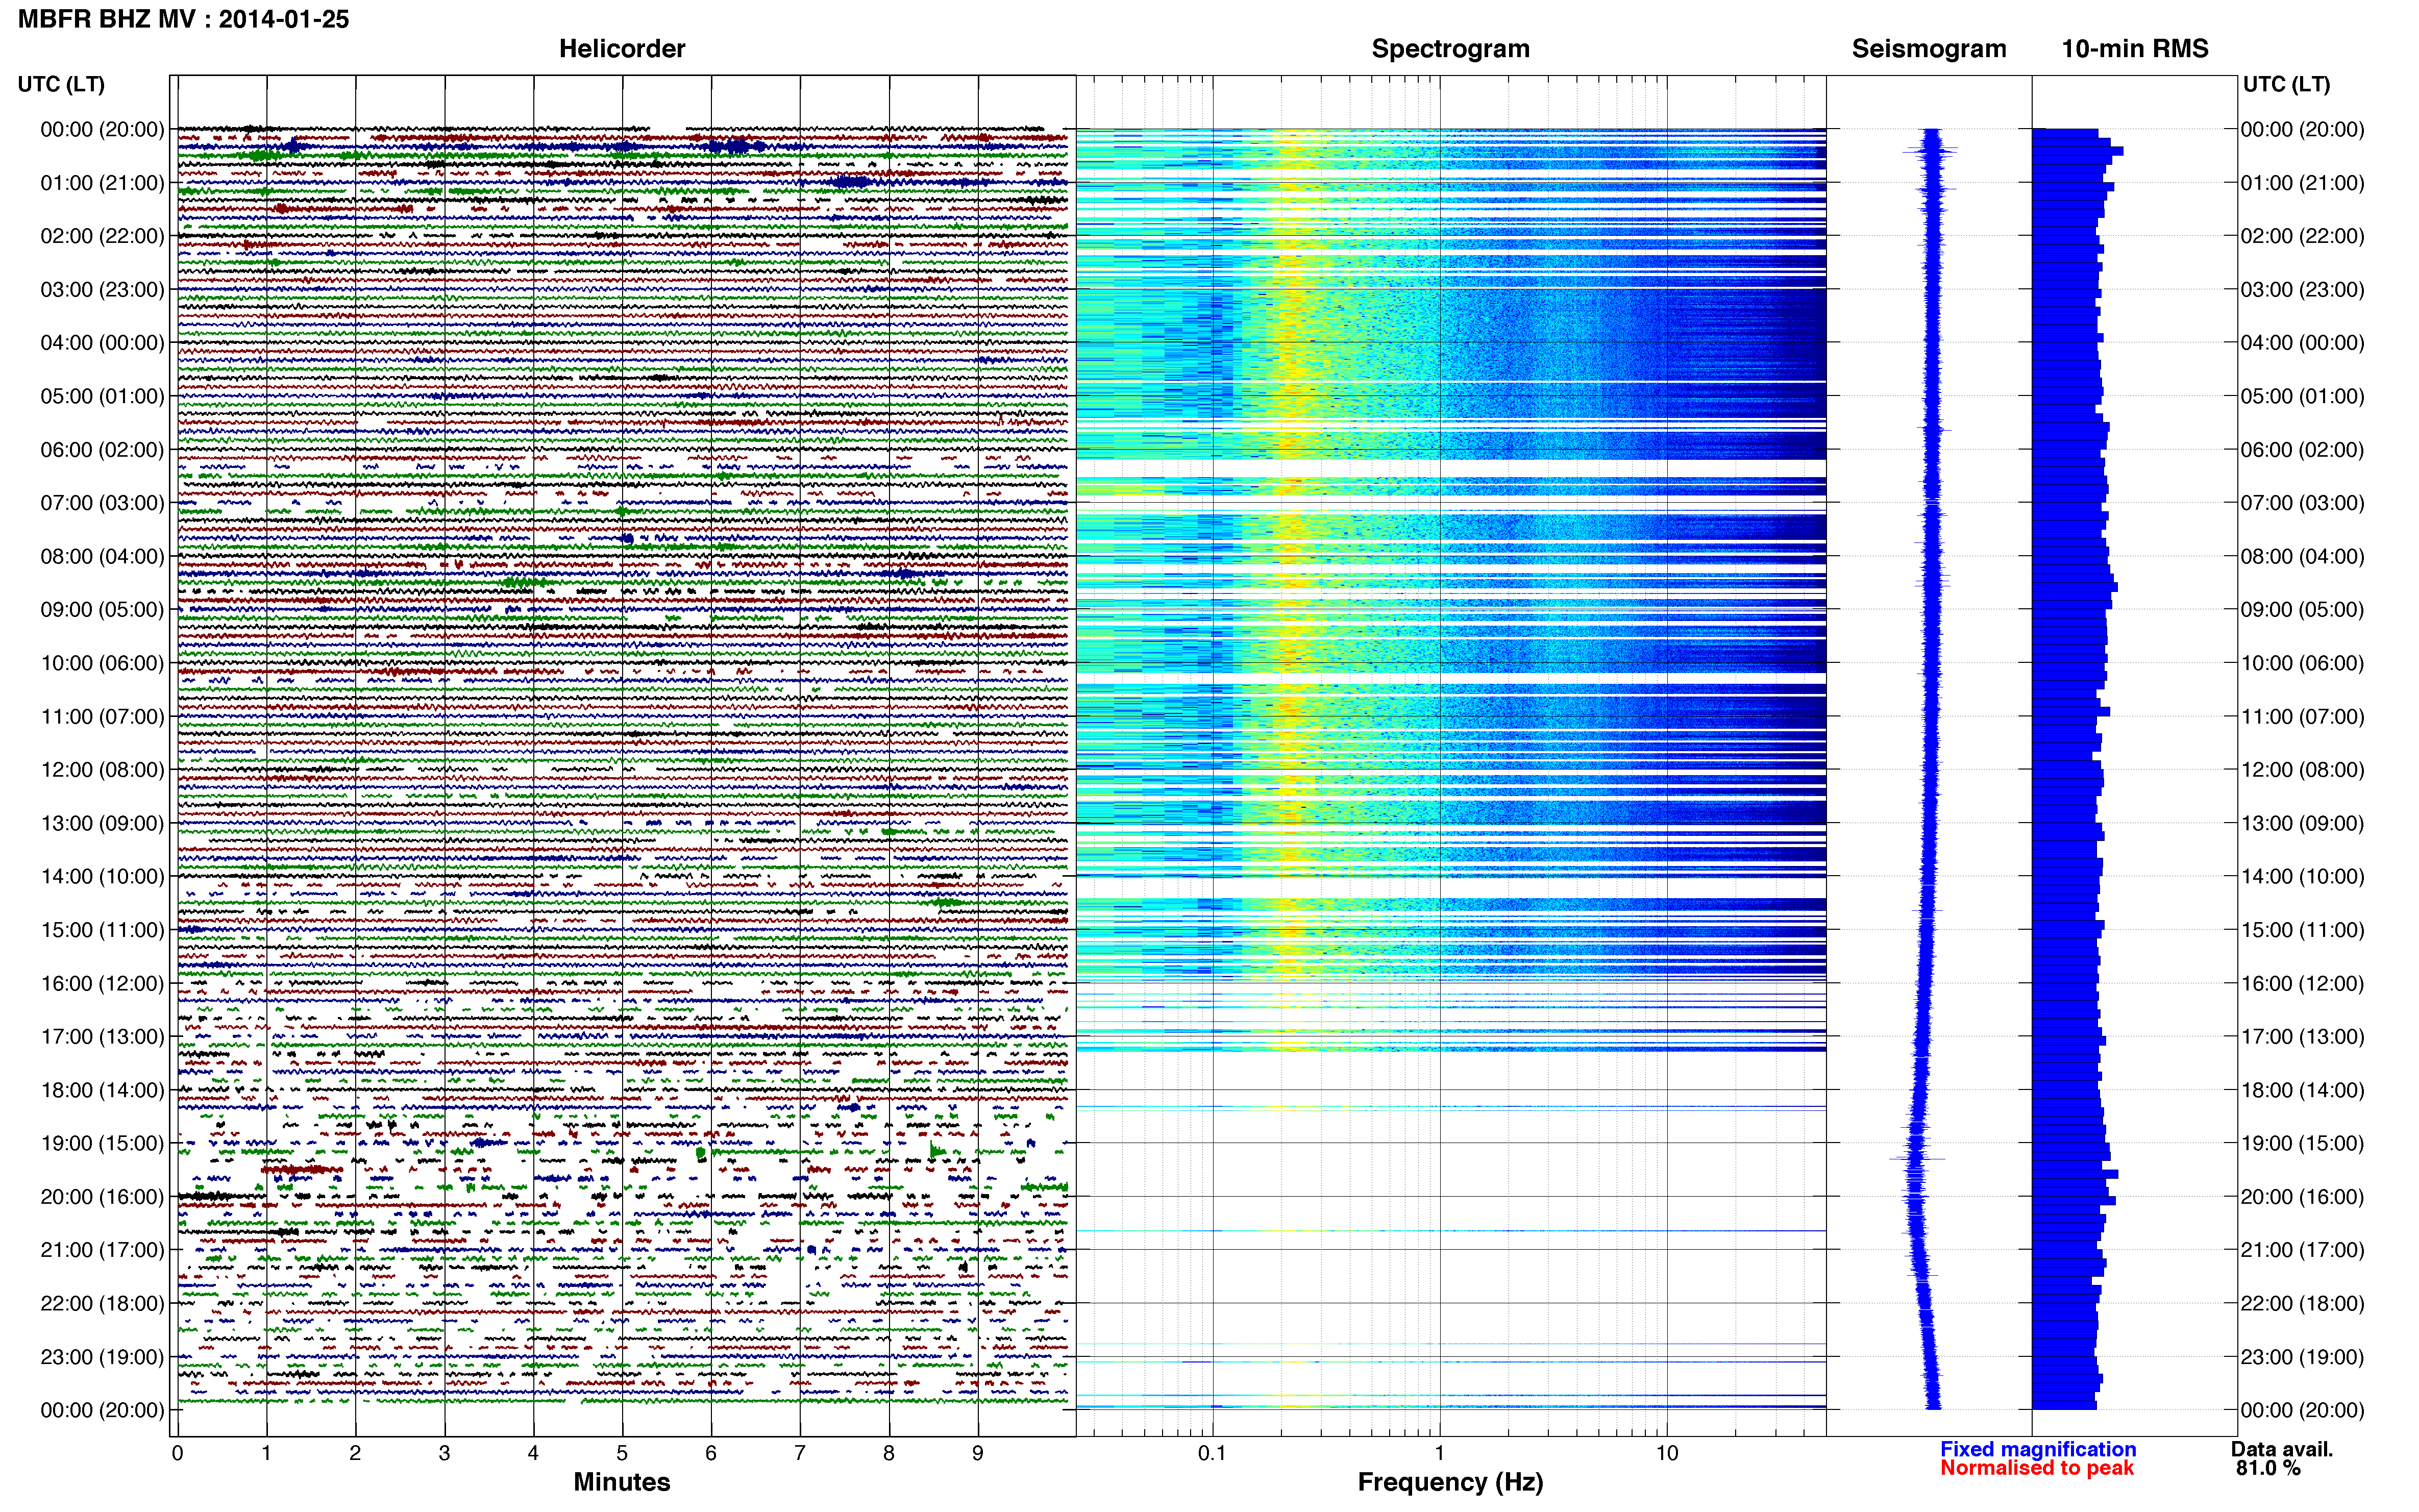Click right-axis time label '16:00 (12:00)'

pyautogui.click(x=2302, y=983)
